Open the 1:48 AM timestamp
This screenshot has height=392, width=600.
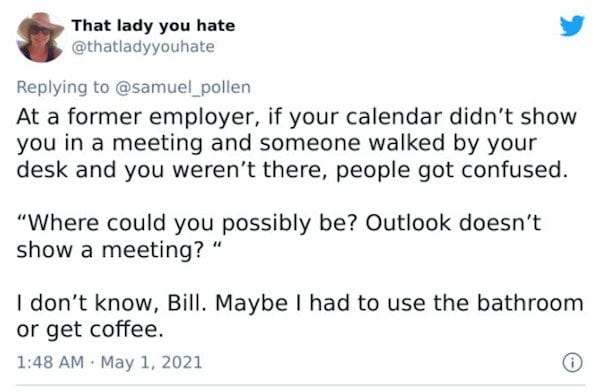point(50,362)
